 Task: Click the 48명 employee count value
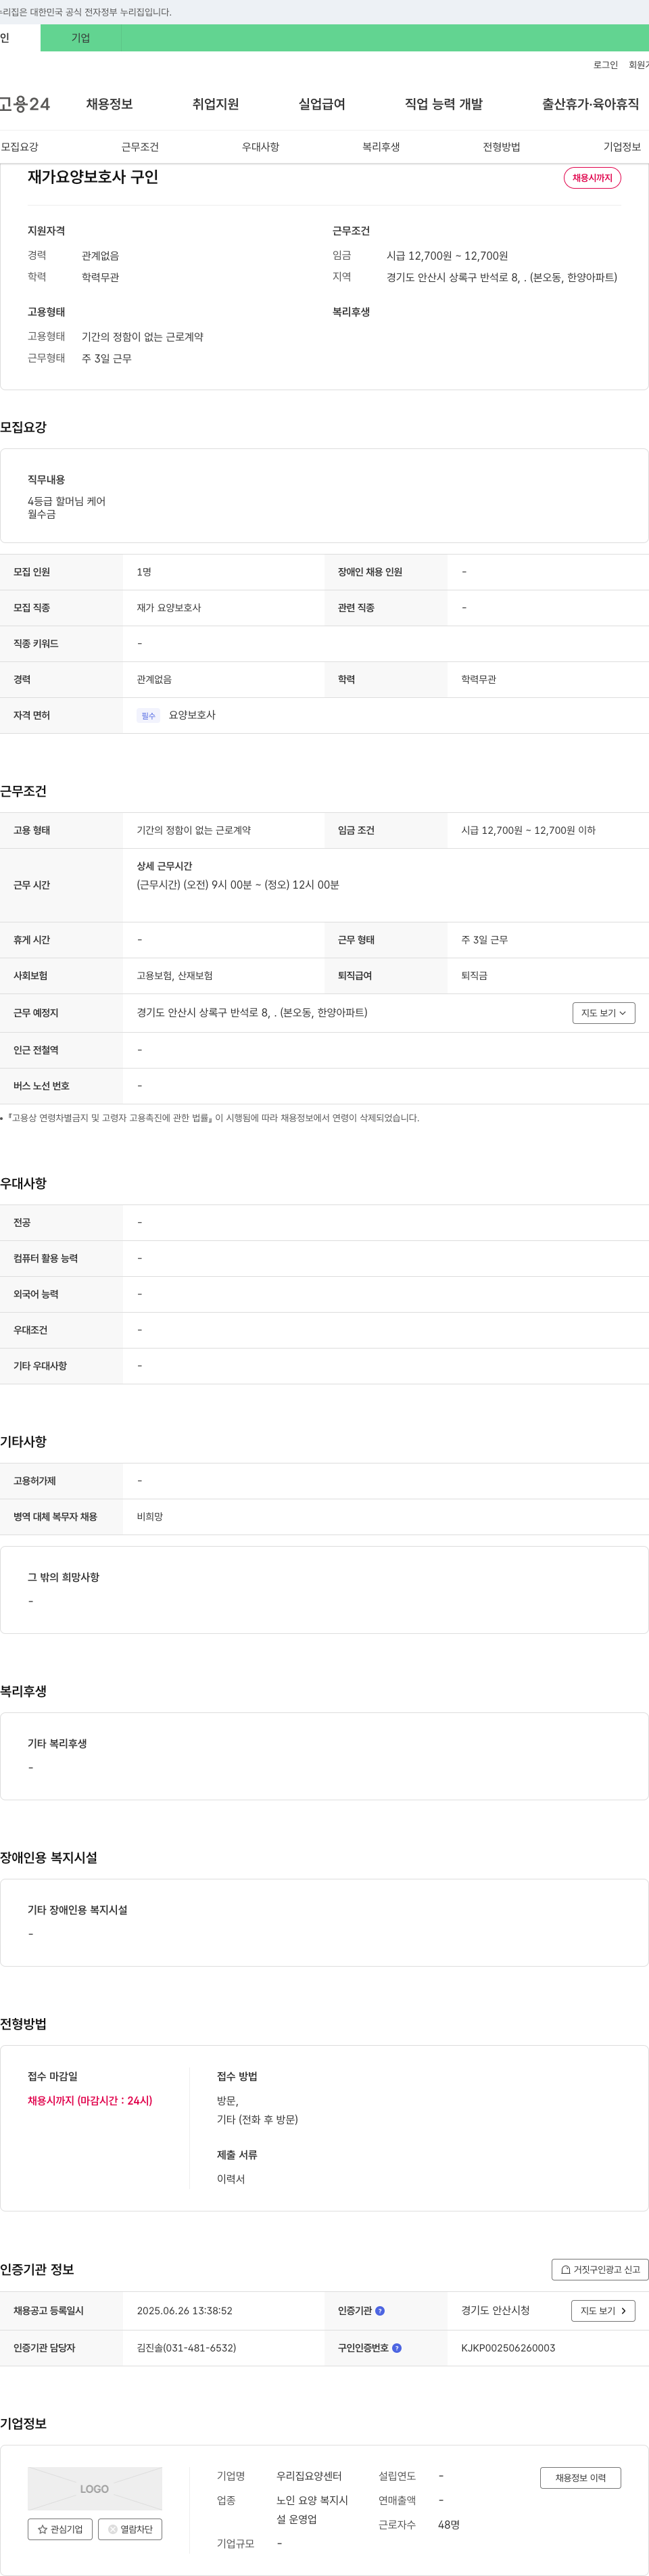(x=449, y=2525)
